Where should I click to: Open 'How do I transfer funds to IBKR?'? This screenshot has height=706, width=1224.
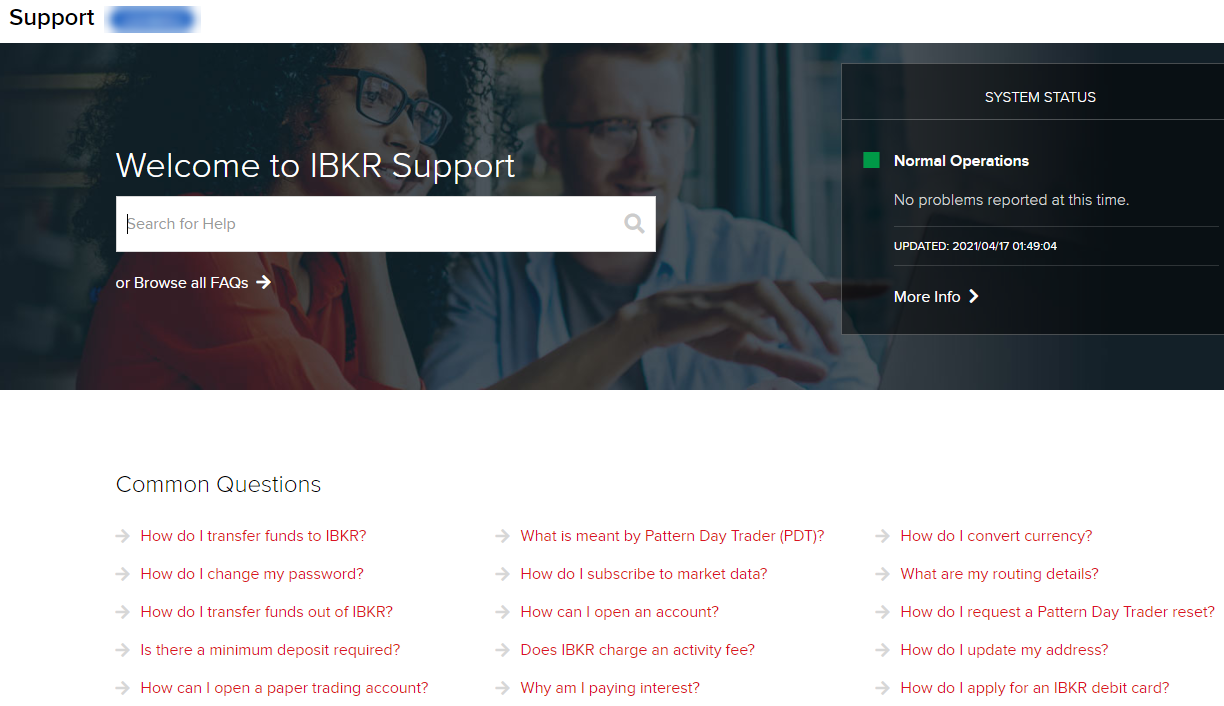pyautogui.click(x=254, y=536)
